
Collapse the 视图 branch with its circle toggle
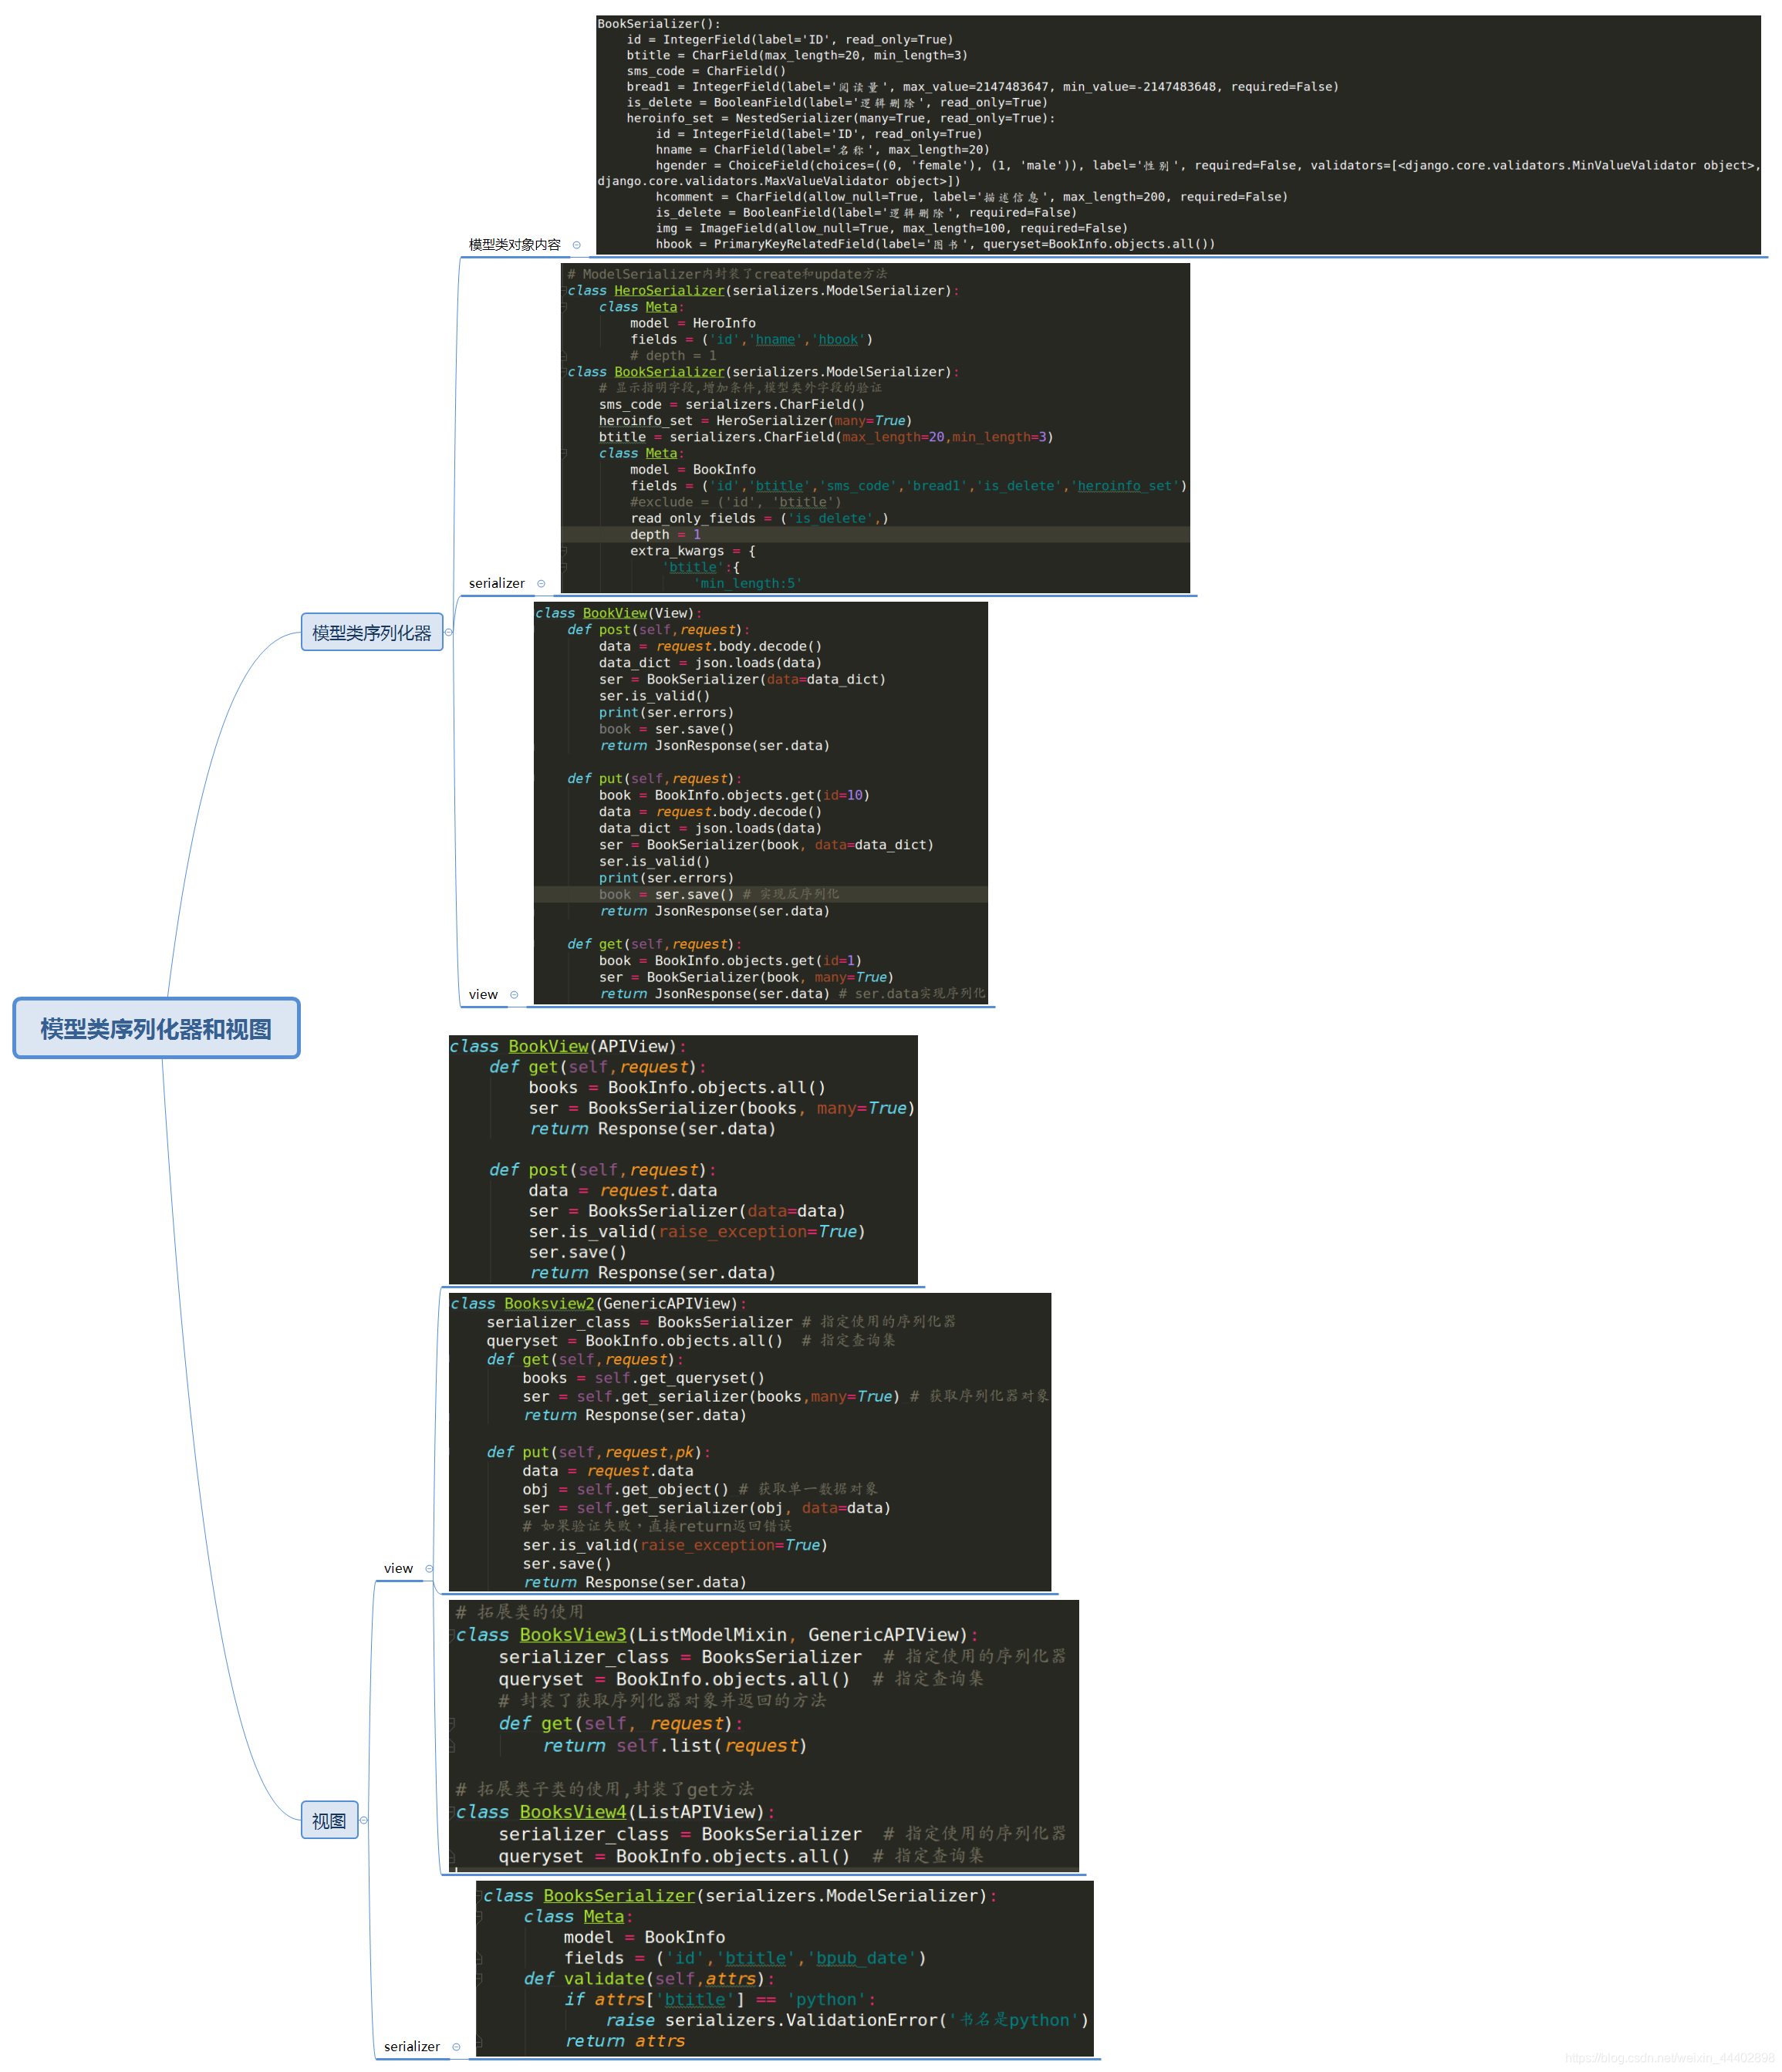tap(364, 1821)
